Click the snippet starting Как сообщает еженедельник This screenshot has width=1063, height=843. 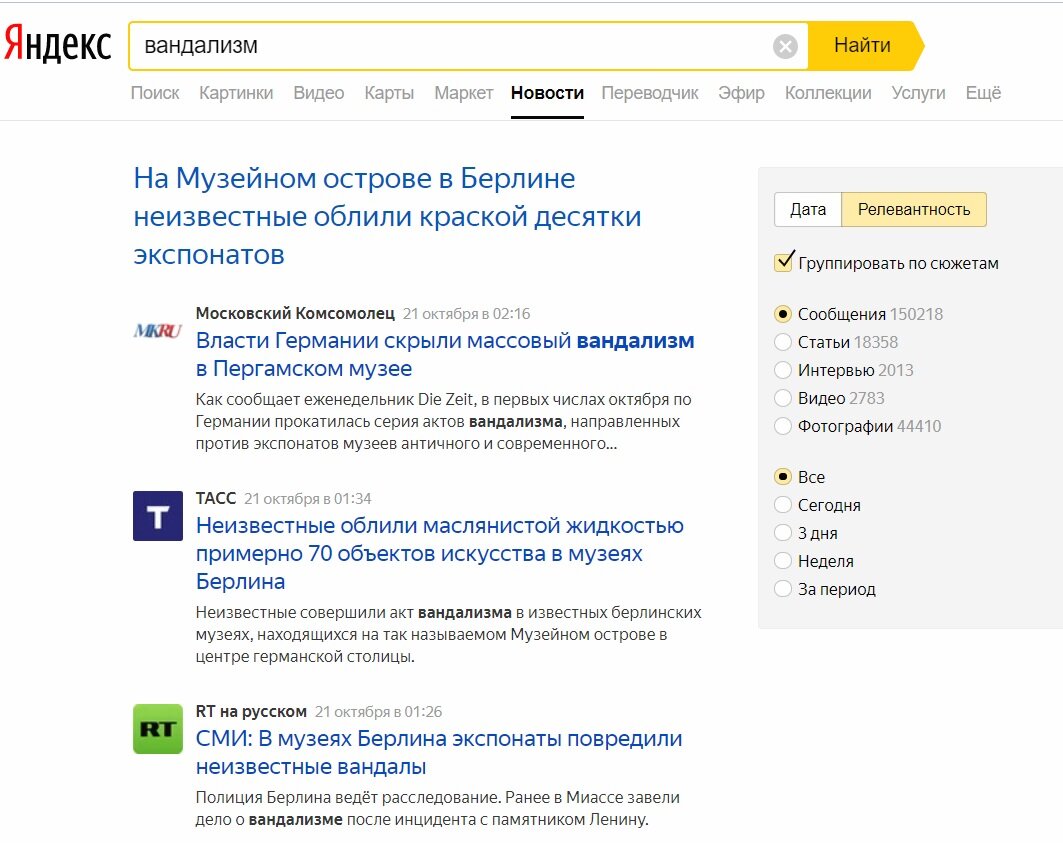pyautogui.click(x=443, y=421)
